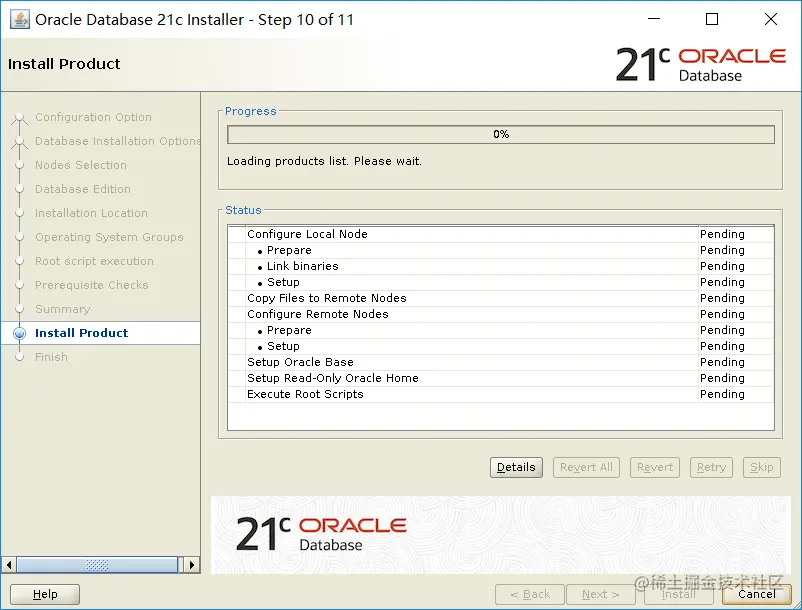Minimize the installer window
Image resolution: width=802 pixels, height=610 pixels.
(x=654, y=19)
